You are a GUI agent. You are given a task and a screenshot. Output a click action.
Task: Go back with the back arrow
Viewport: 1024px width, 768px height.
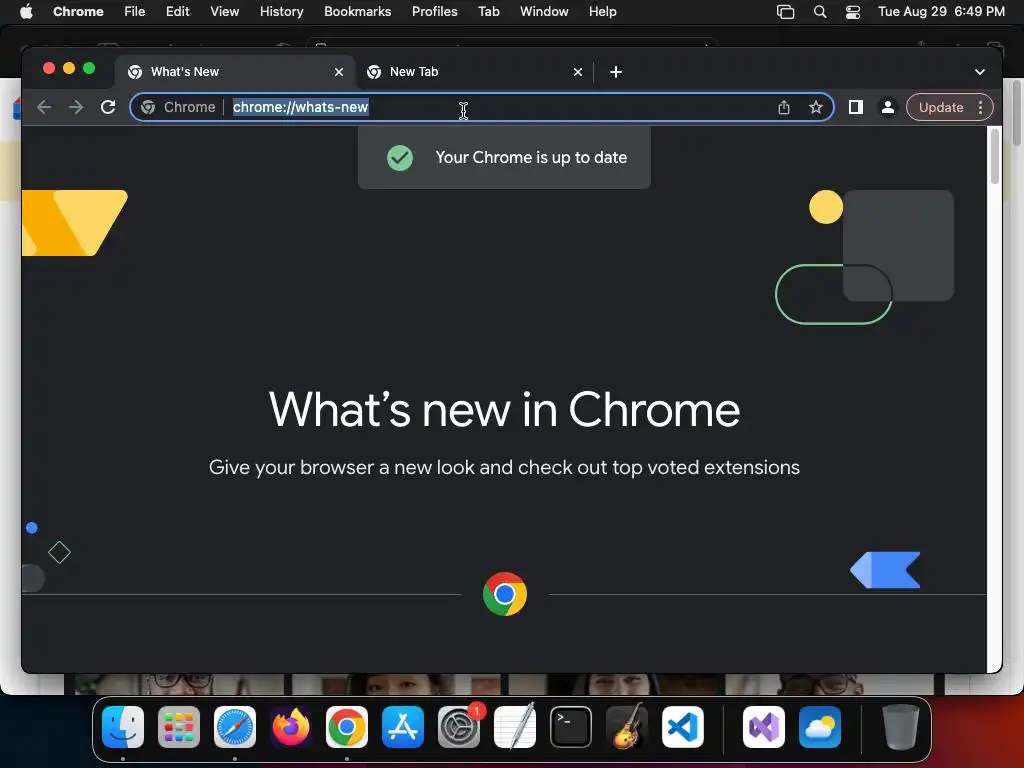[44, 107]
